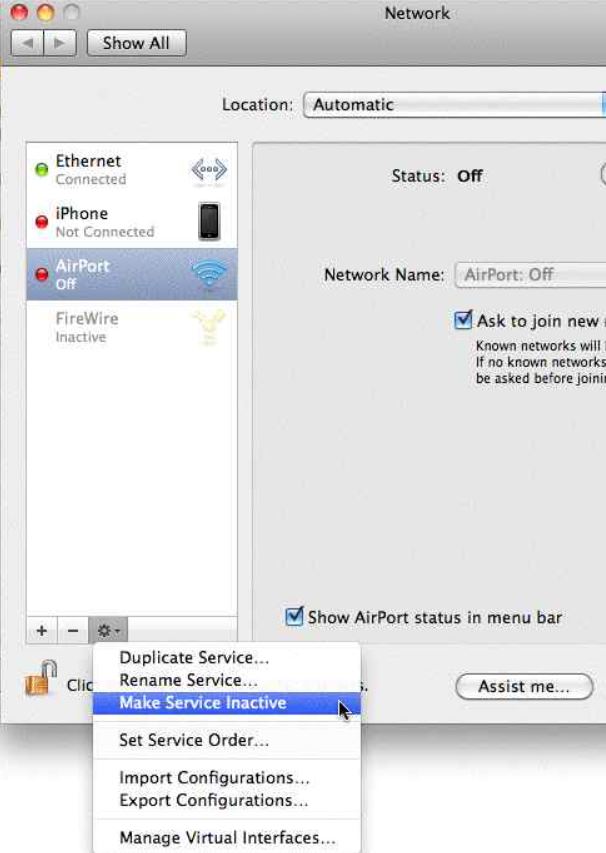This screenshot has height=853, width=606.
Task: Click the Assist me button
Action: tap(524, 687)
